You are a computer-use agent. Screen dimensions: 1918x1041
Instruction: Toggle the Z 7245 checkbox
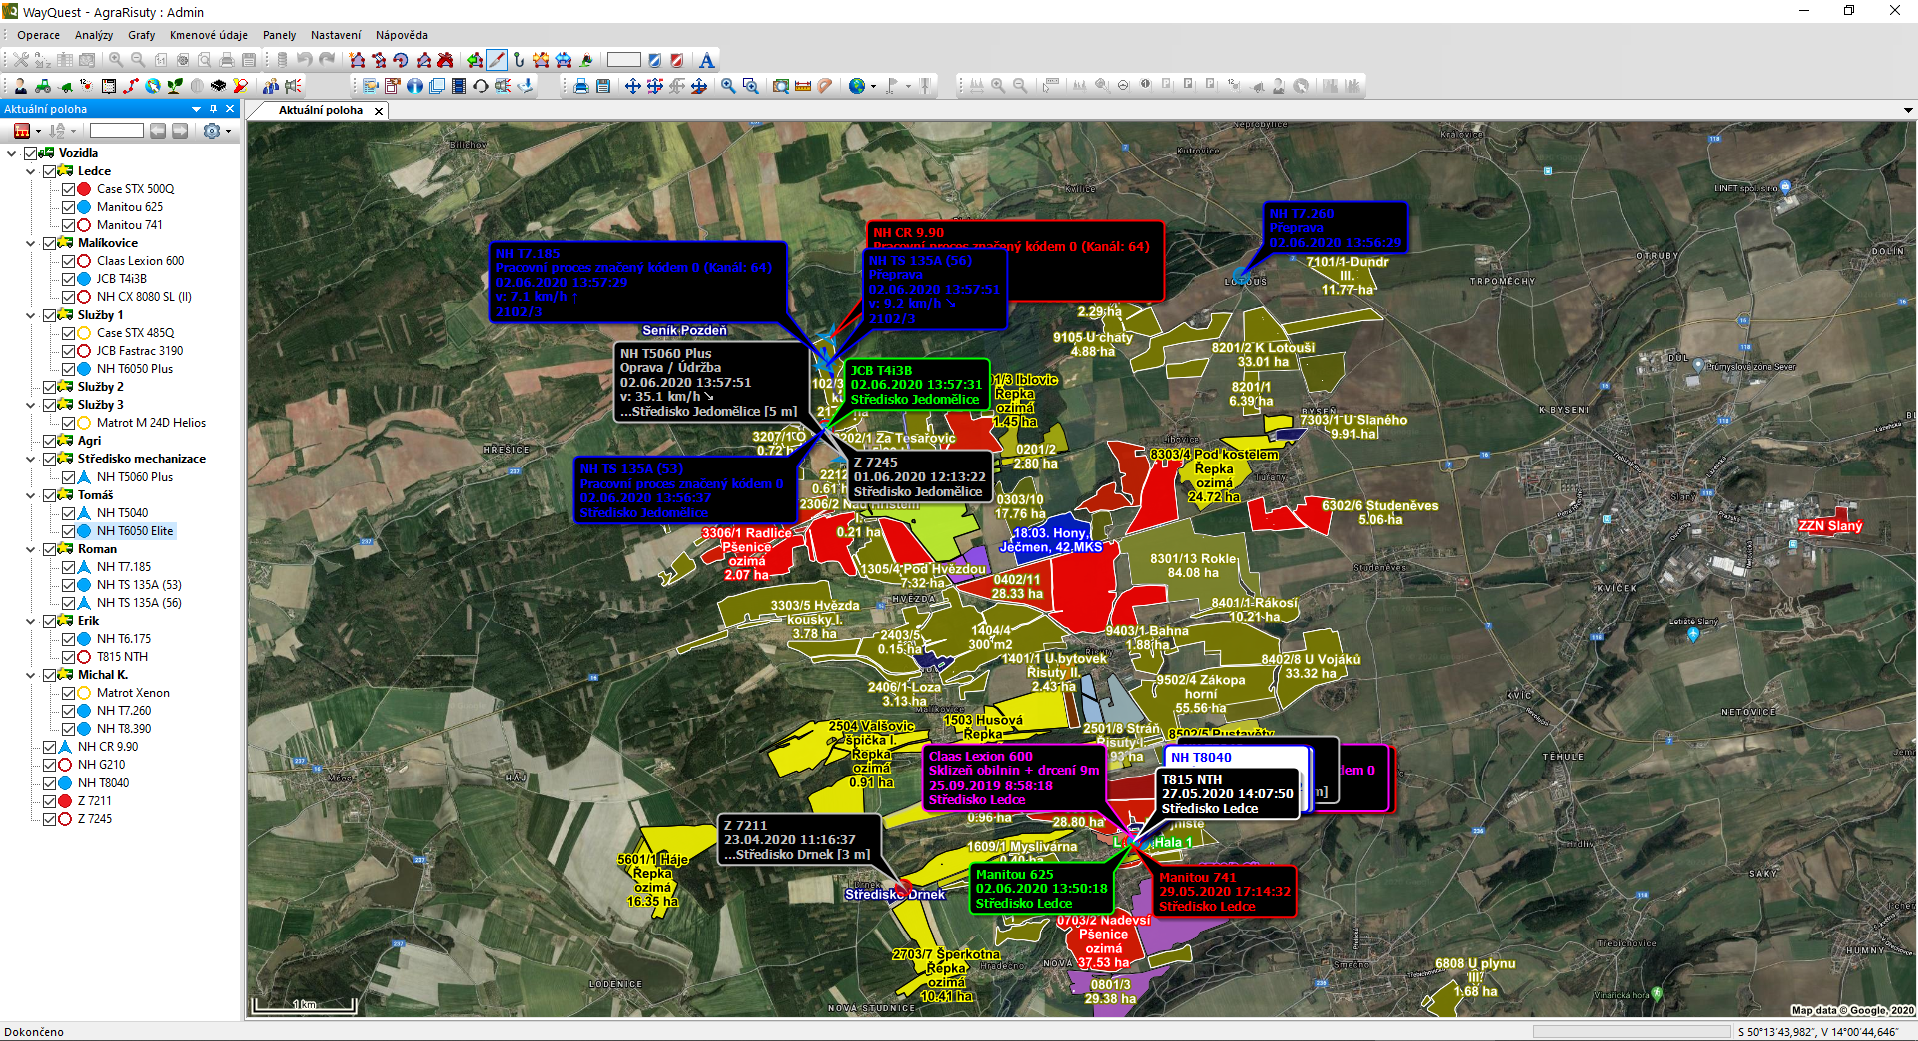click(x=49, y=819)
